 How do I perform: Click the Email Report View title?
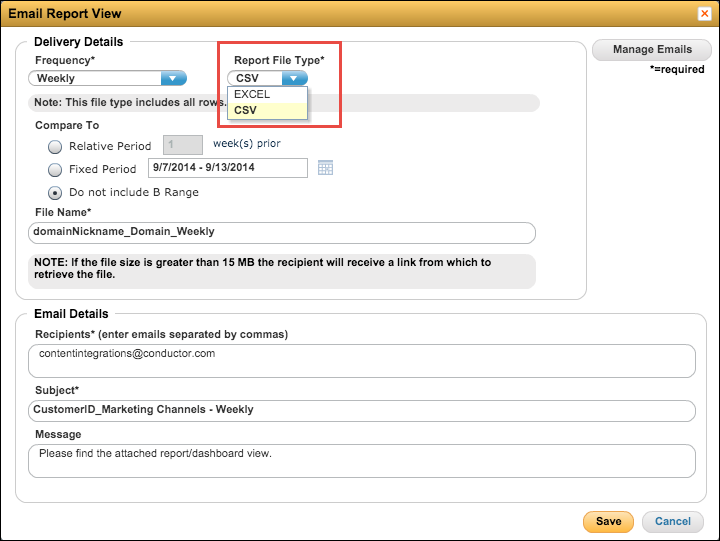tap(65, 14)
